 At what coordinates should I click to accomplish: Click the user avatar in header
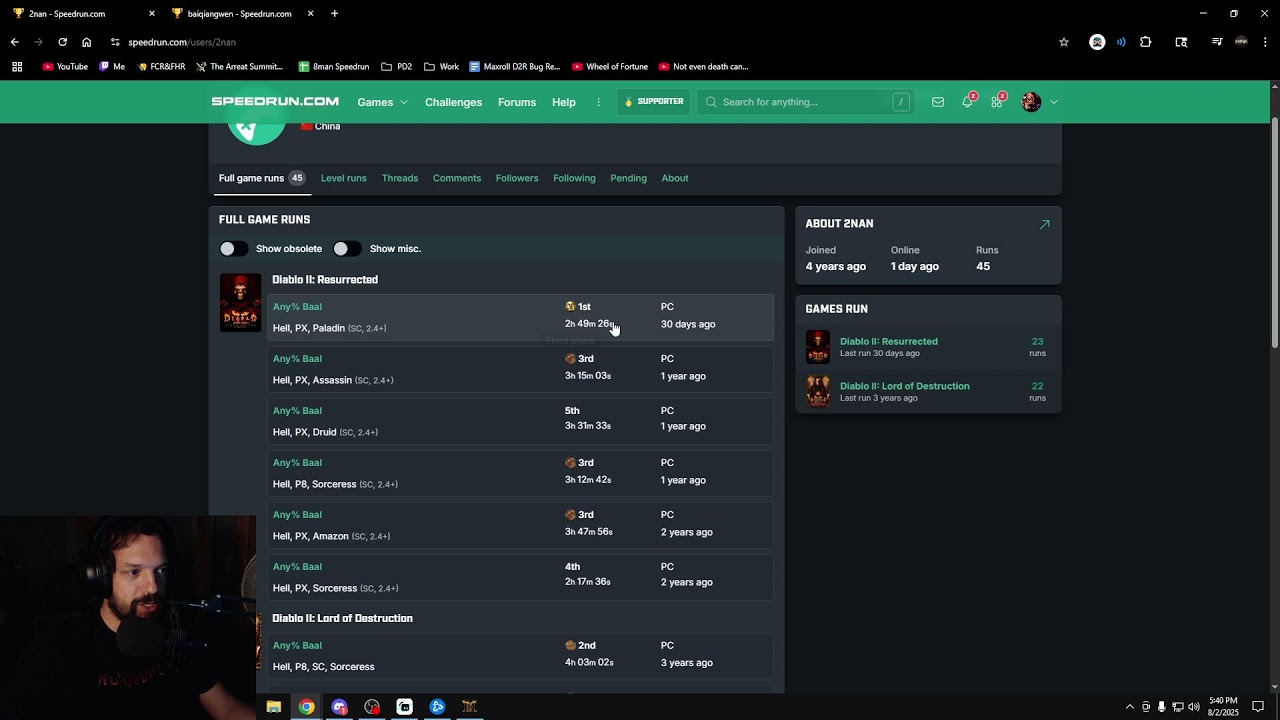pyautogui.click(x=1031, y=102)
